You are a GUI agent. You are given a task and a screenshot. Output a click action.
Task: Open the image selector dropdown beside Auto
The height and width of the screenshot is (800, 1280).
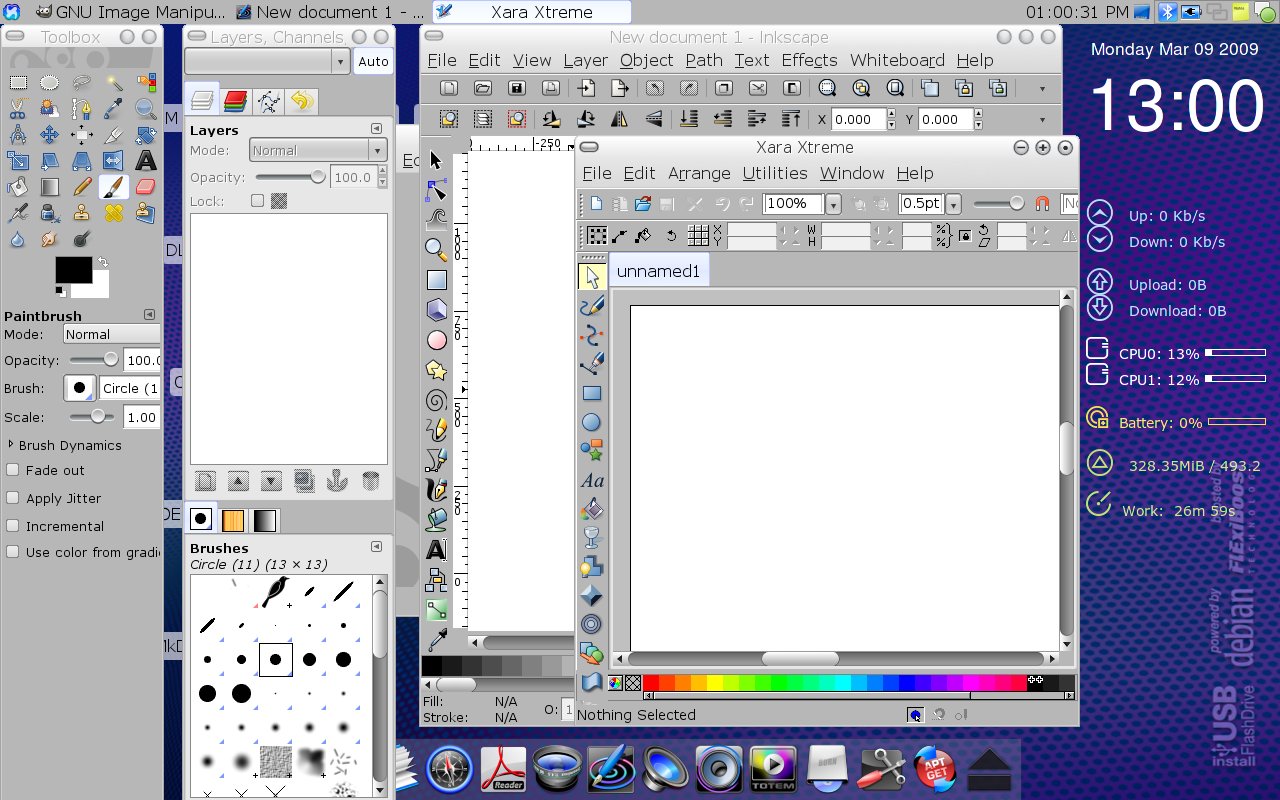coord(266,61)
